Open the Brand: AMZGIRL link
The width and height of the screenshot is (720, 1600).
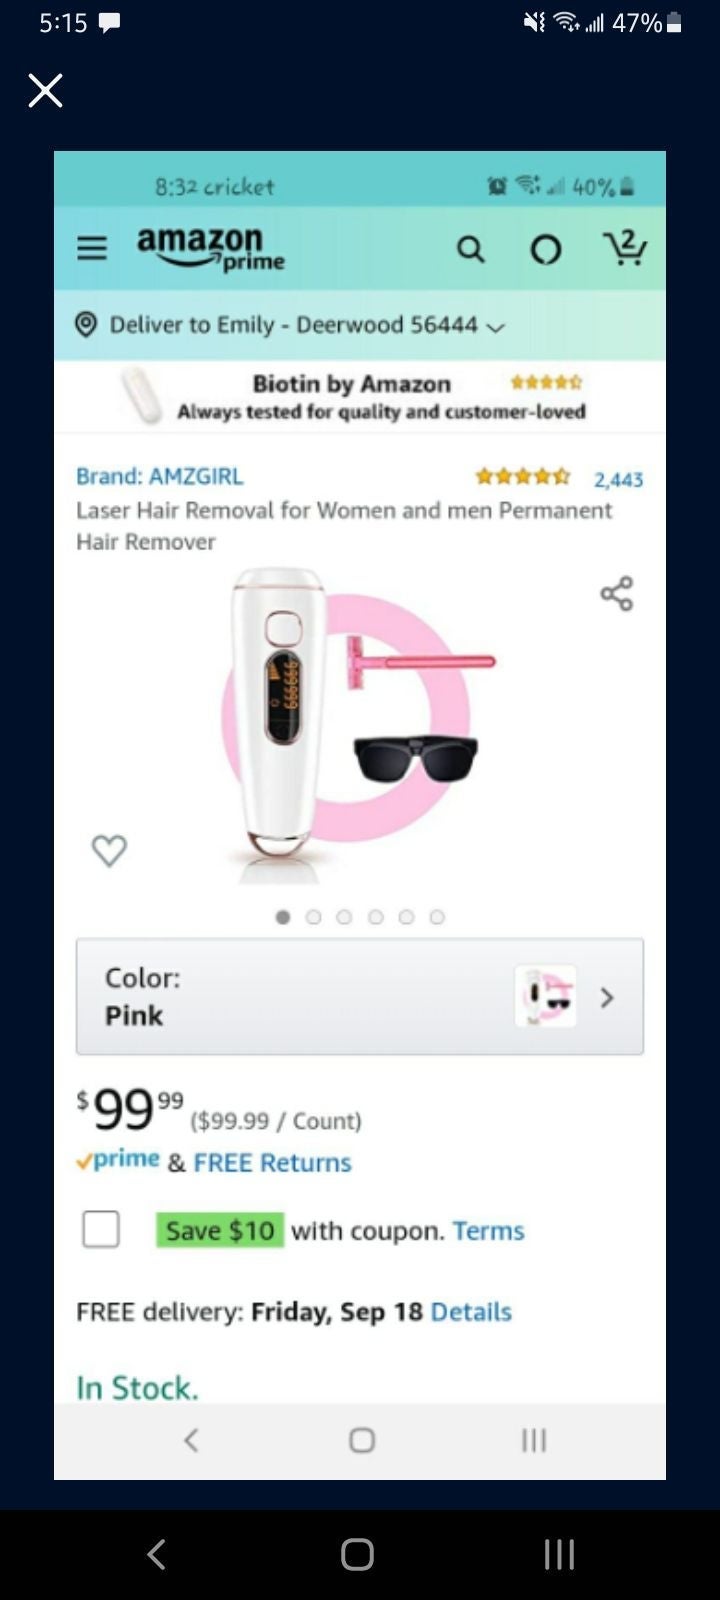tap(160, 476)
